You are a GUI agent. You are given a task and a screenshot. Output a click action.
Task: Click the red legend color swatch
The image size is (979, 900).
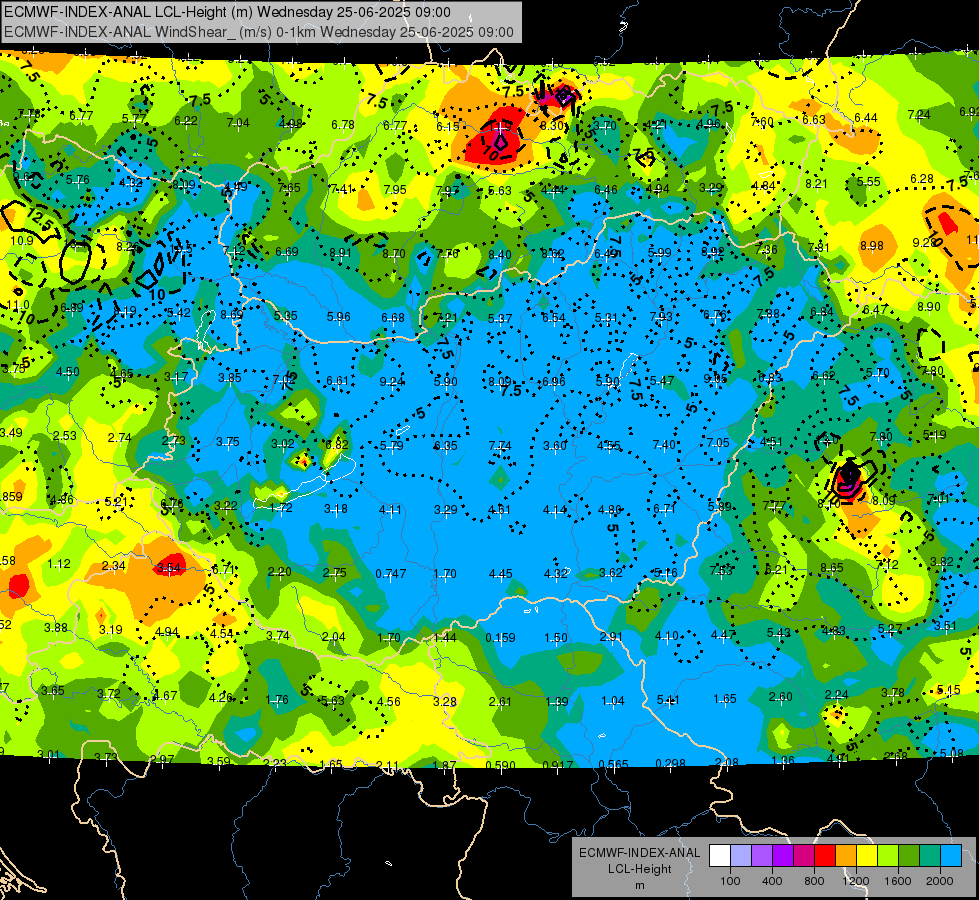click(825, 856)
